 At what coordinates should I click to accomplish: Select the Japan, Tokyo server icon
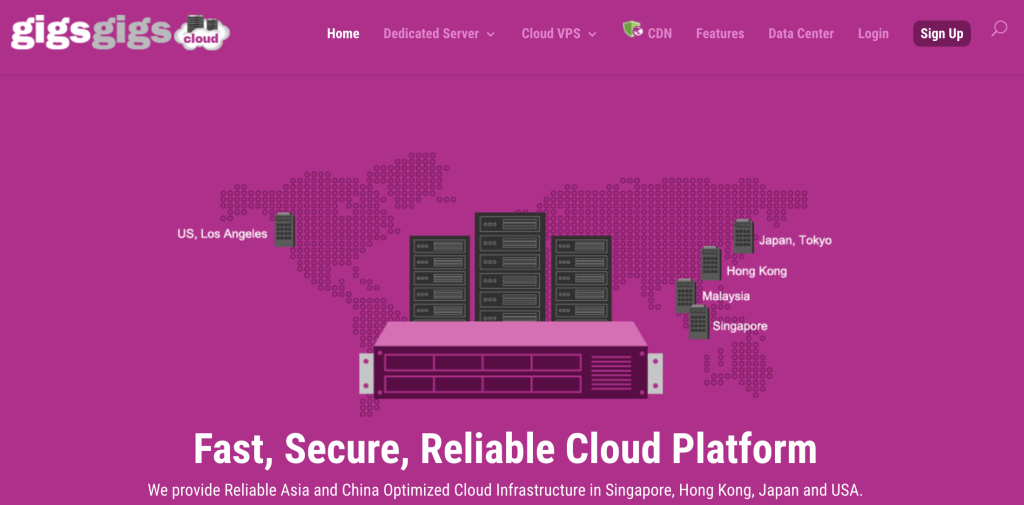point(743,236)
